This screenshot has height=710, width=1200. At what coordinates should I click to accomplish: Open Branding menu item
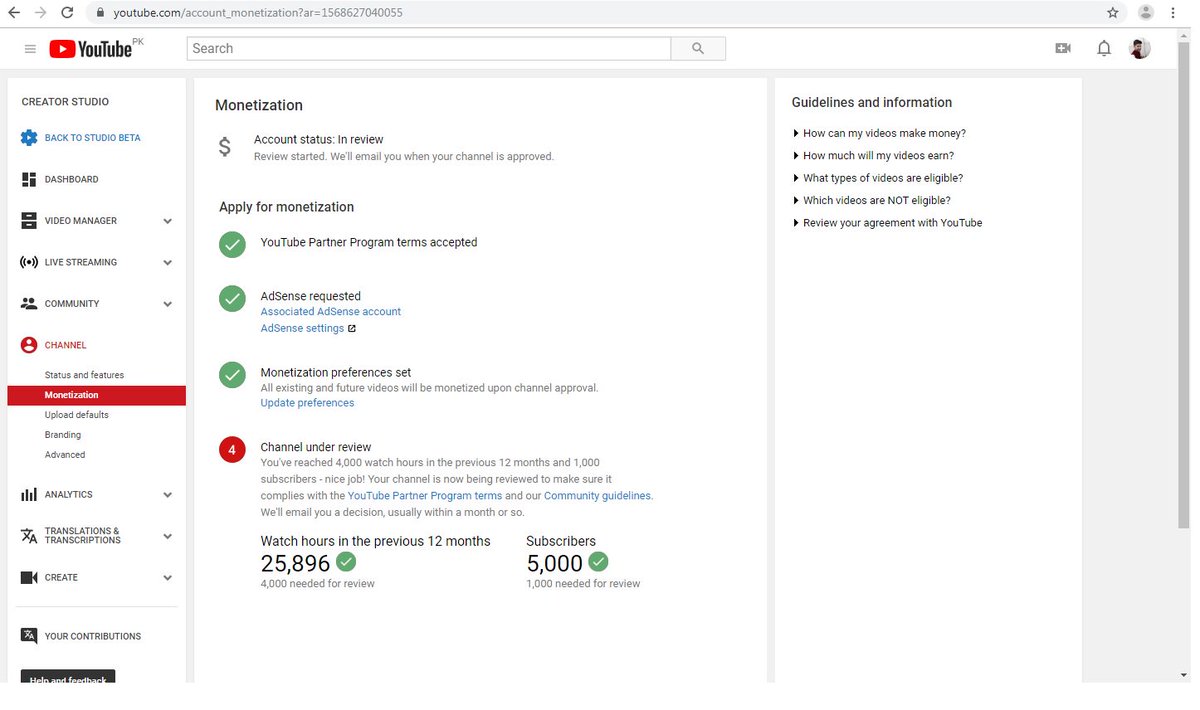point(63,435)
